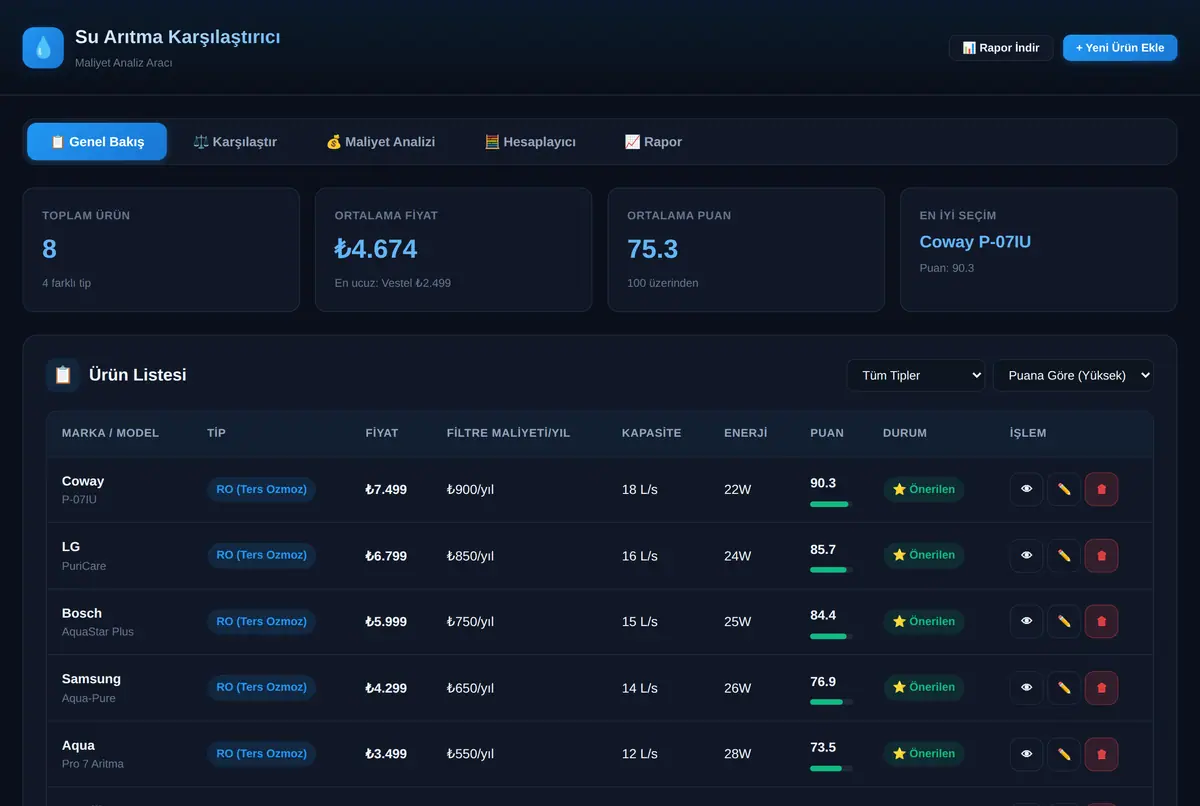Open the Puana Göre (Yüksek) sort dropdown
The image size is (1200, 806).
1073,375
